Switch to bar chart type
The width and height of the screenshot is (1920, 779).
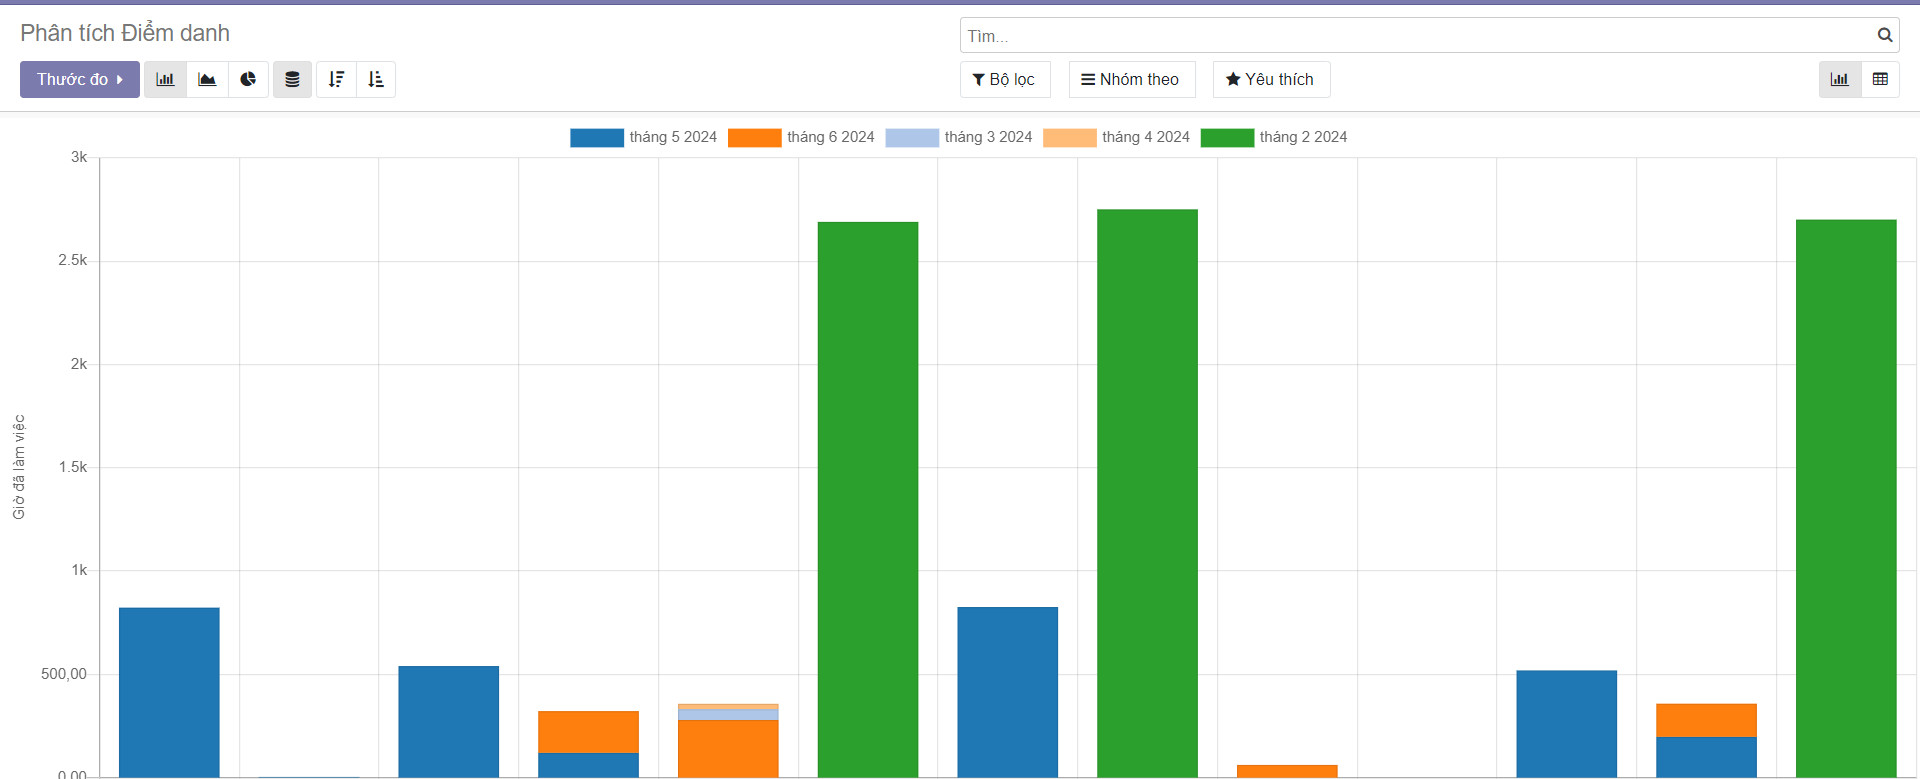tap(165, 80)
